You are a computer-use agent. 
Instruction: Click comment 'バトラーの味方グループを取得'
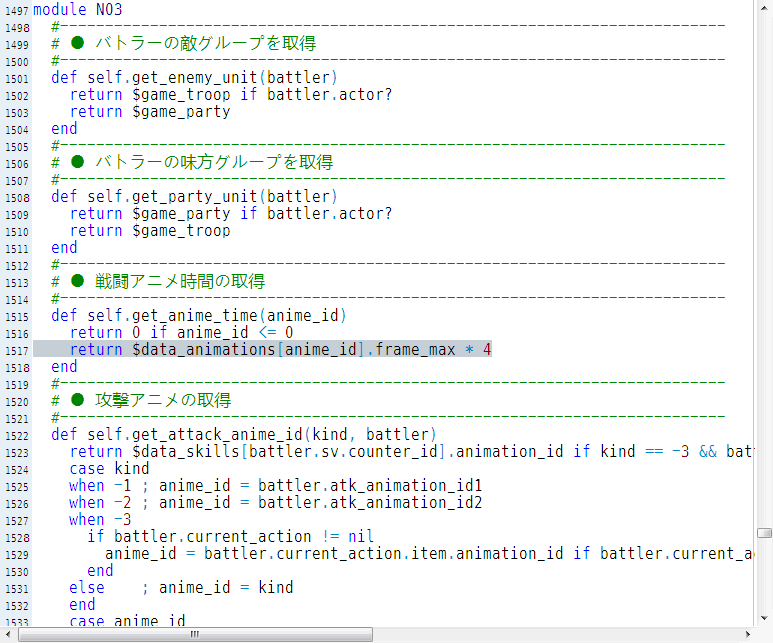tap(214, 162)
